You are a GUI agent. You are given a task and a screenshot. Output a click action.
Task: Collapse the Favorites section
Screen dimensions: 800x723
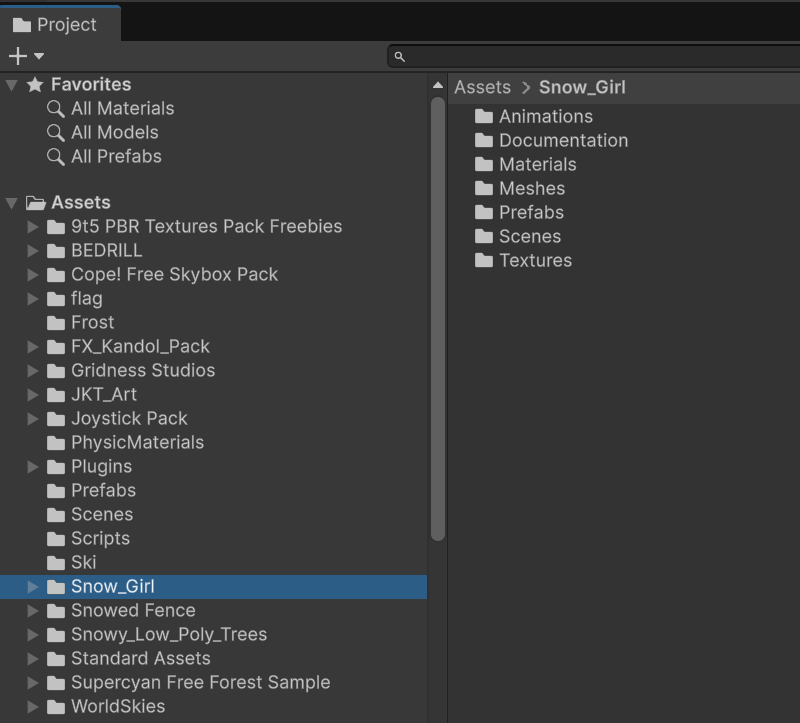(12, 85)
